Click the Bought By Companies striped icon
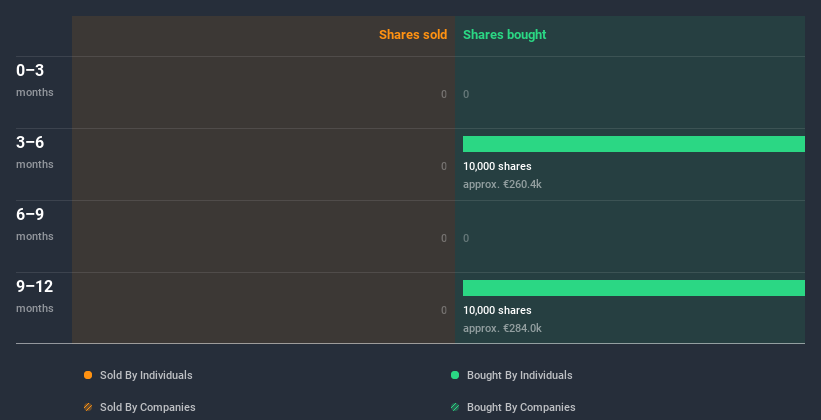This screenshot has width=821, height=420. point(455,407)
